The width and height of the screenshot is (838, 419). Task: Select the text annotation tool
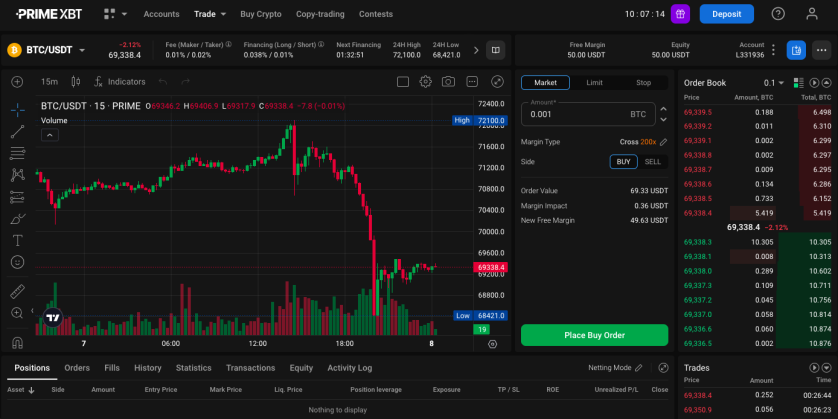(x=18, y=240)
